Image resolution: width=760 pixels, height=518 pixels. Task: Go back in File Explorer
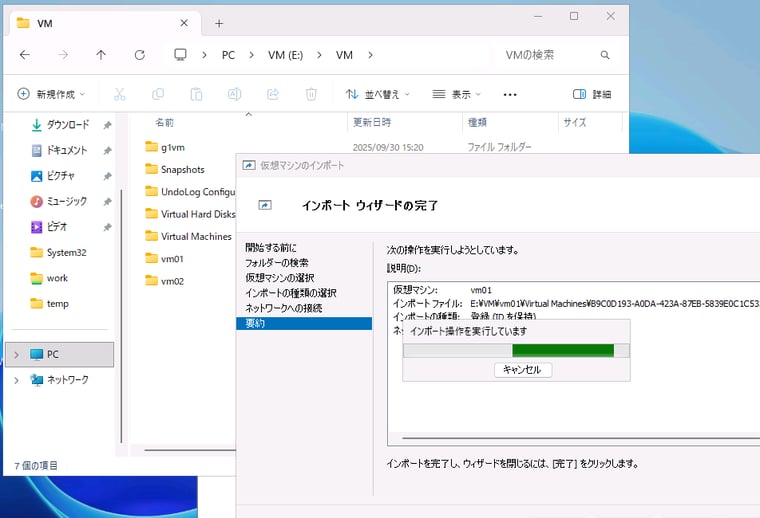tap(25, 55)
